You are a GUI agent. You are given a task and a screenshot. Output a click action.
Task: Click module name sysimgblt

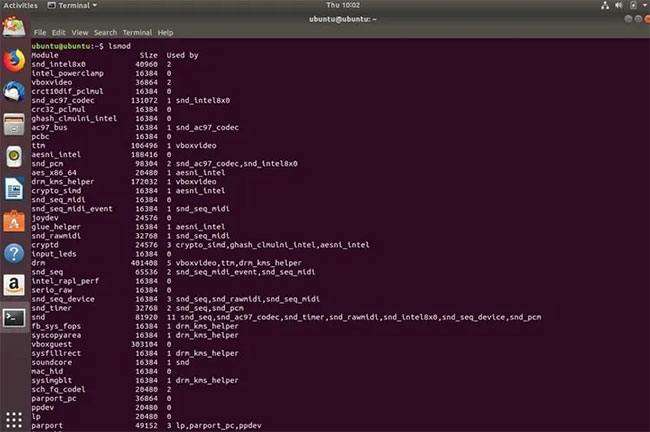pyautogui.click(x=52, y=381)
